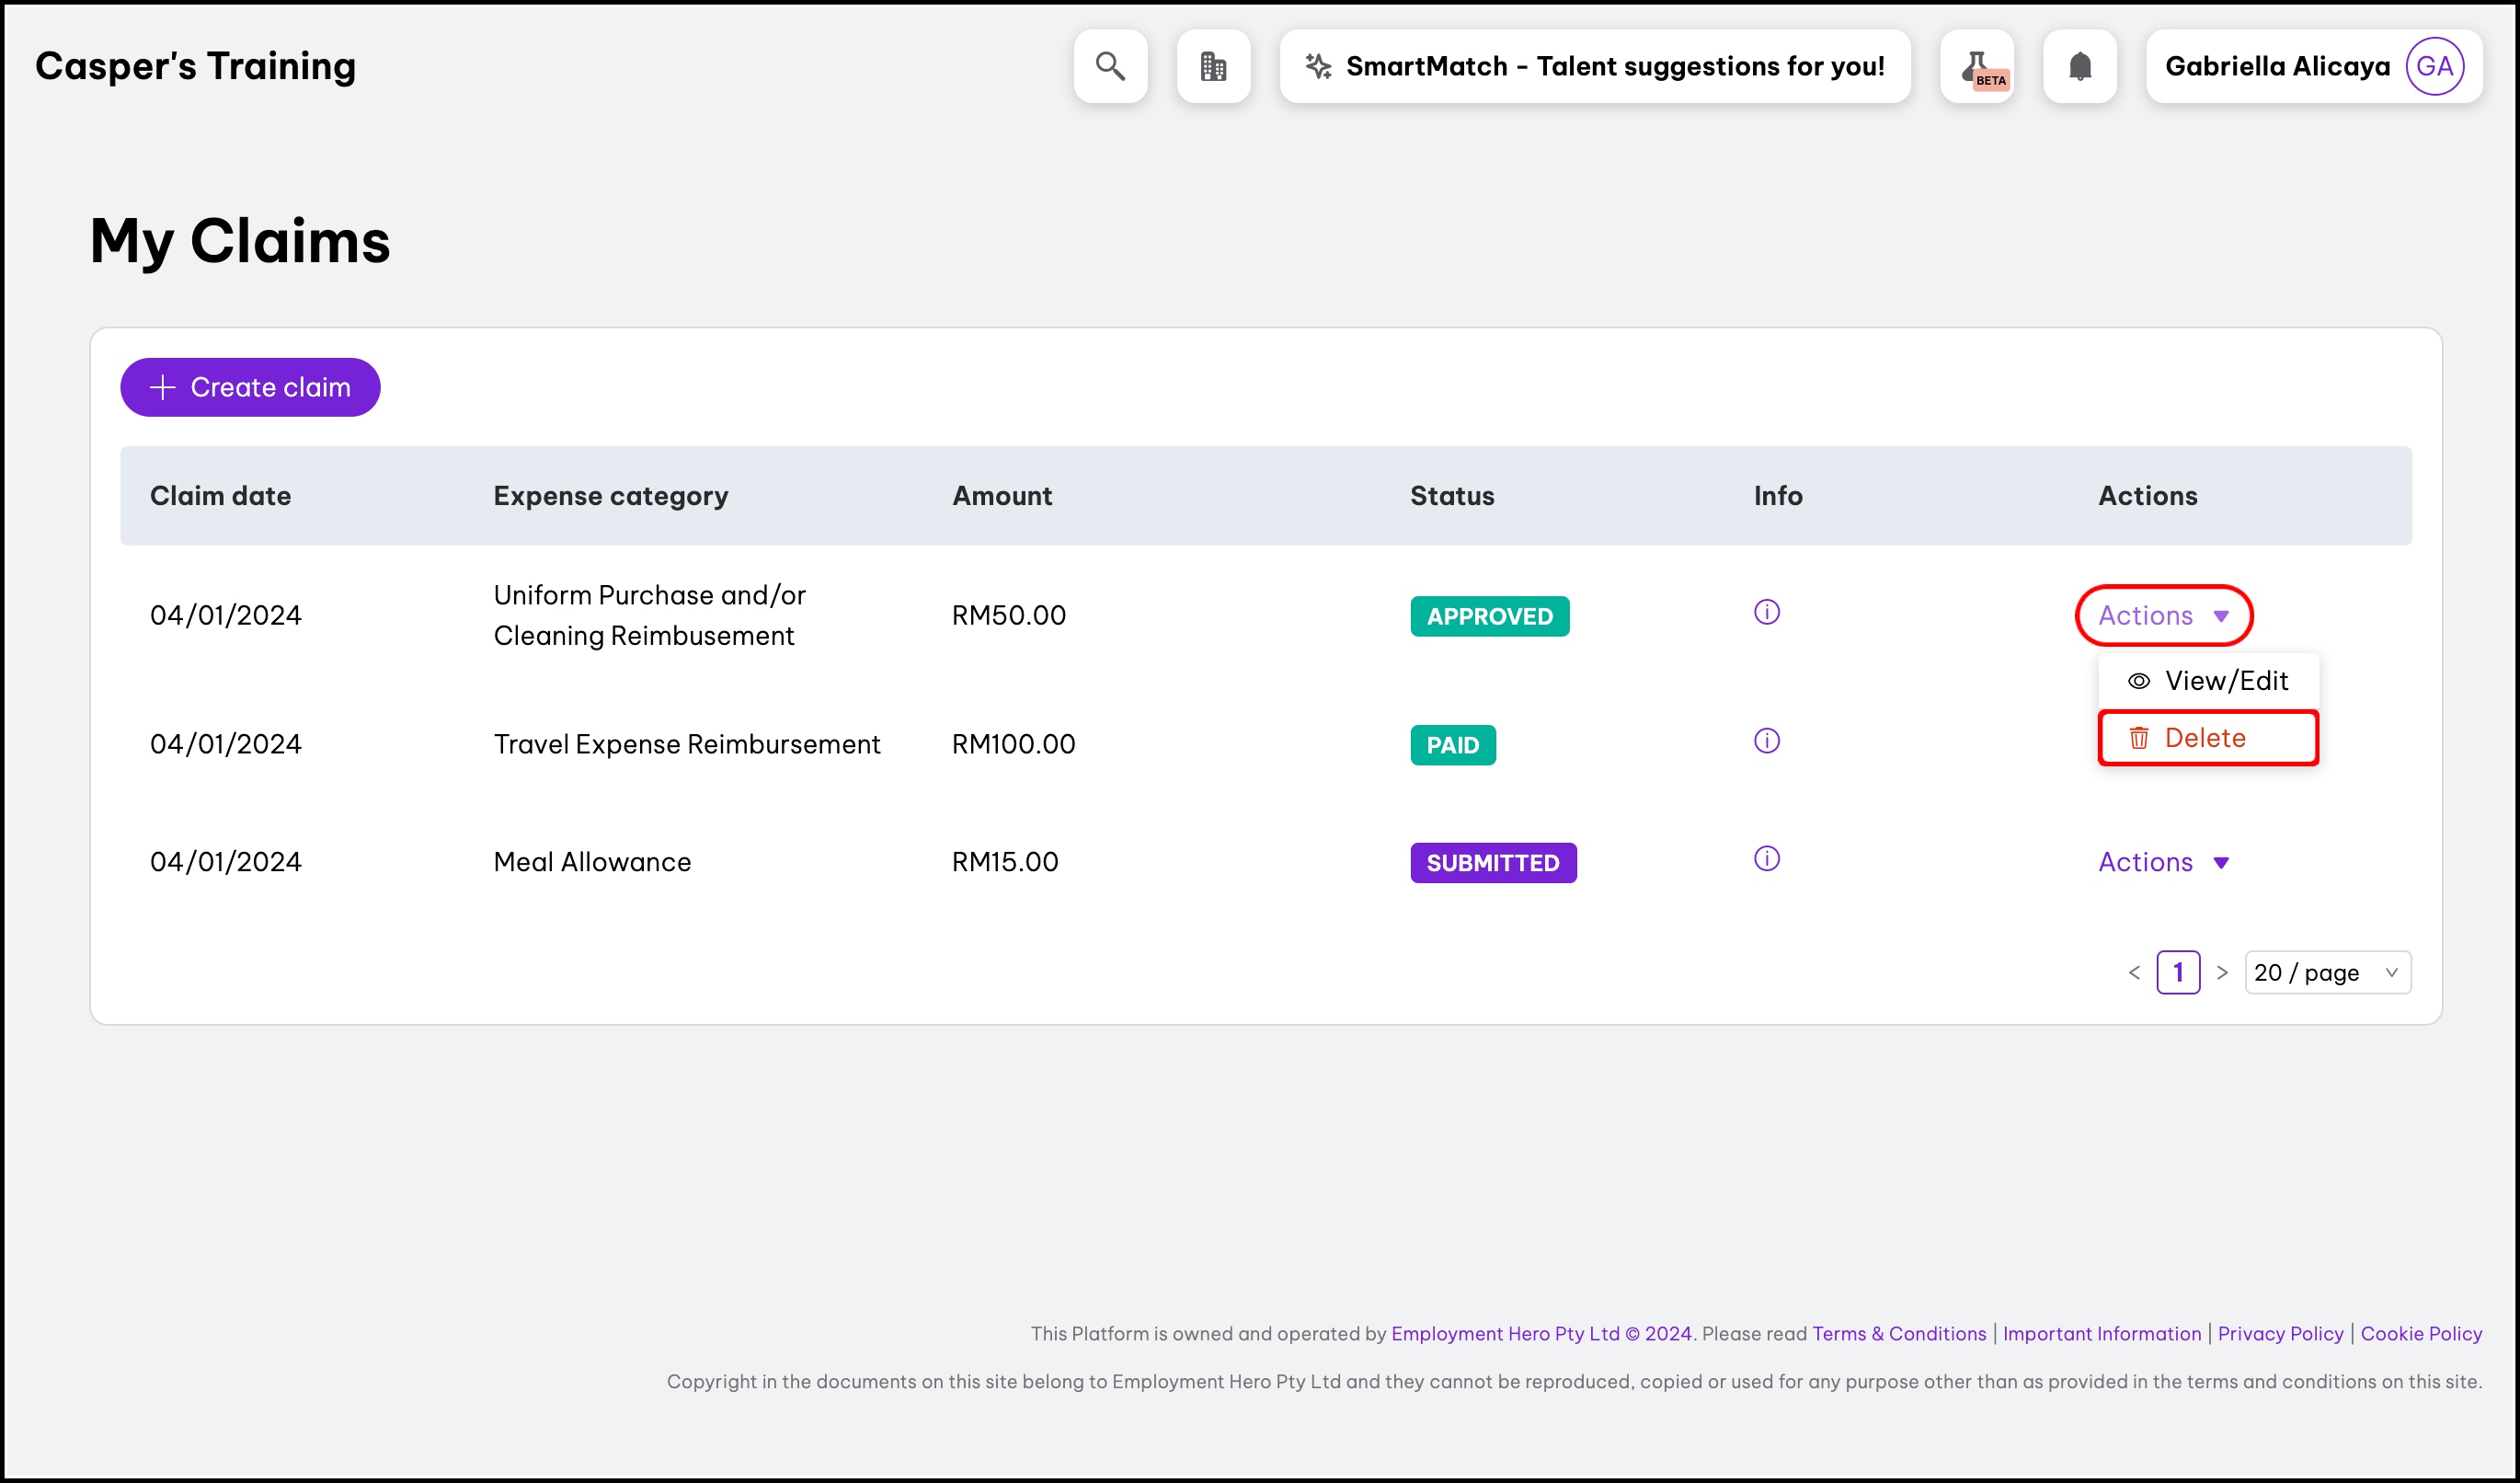The image size is (2520, 1483).
Task: Open SmartMatch talent suggestions
Action: click(1595, 66)
